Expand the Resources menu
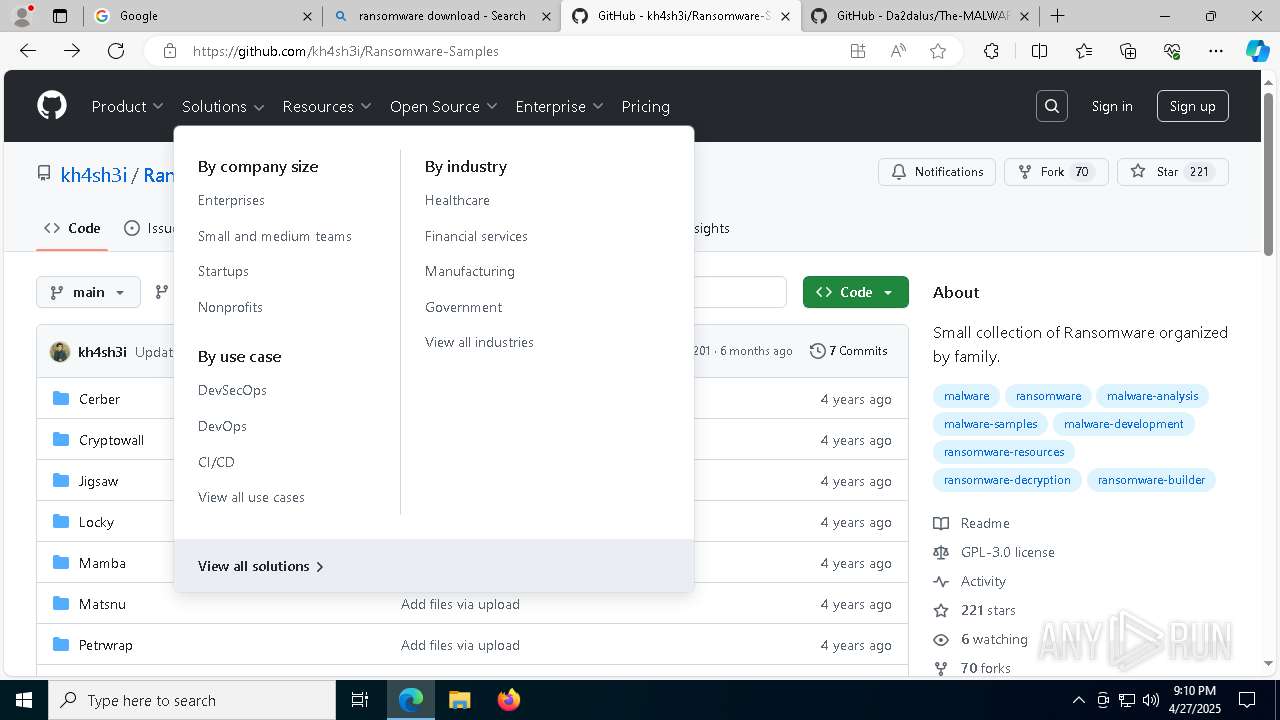 pyautogui.click(x=327, y=106)
